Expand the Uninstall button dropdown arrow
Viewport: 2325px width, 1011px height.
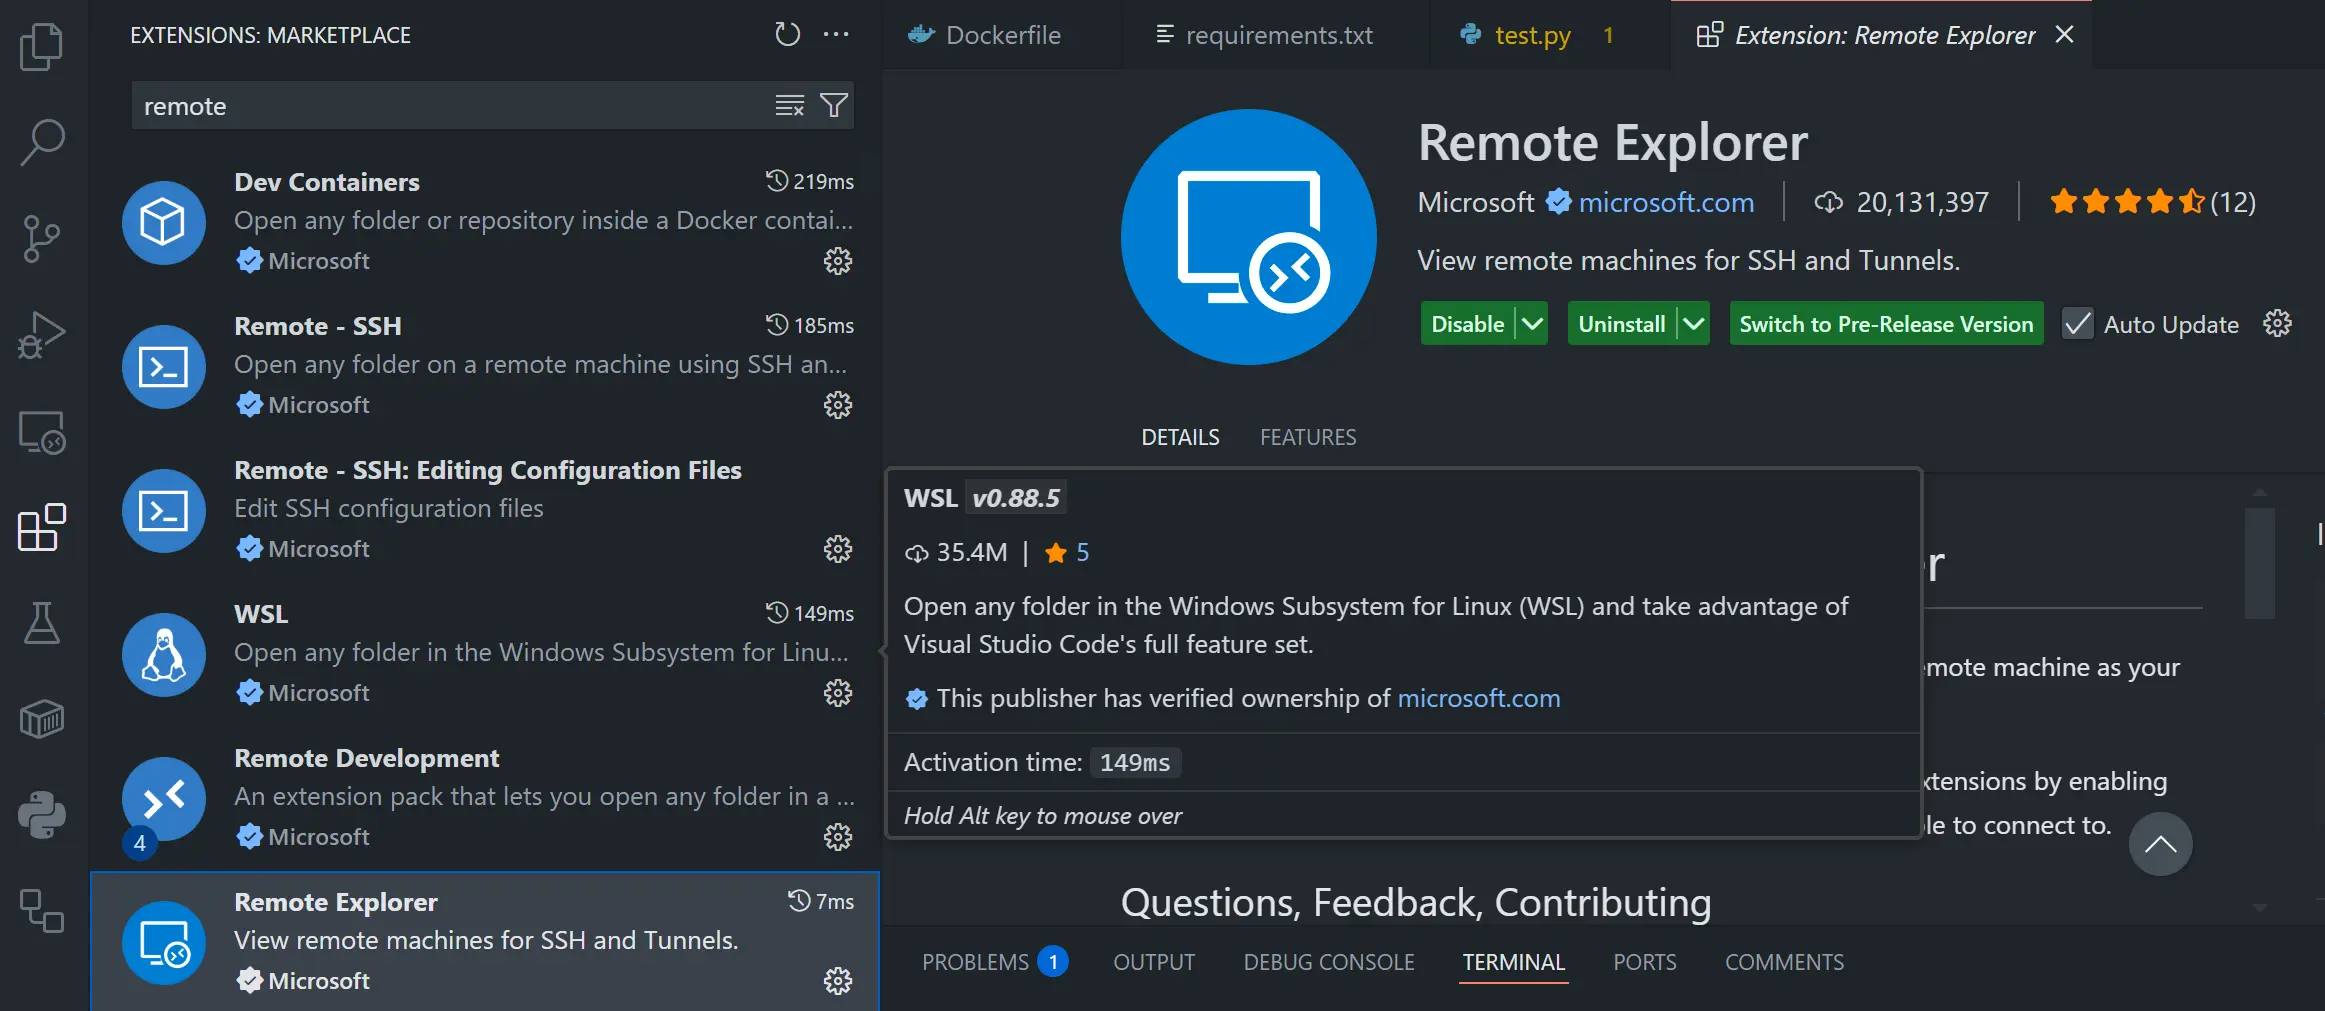[x=1693, y=324]
